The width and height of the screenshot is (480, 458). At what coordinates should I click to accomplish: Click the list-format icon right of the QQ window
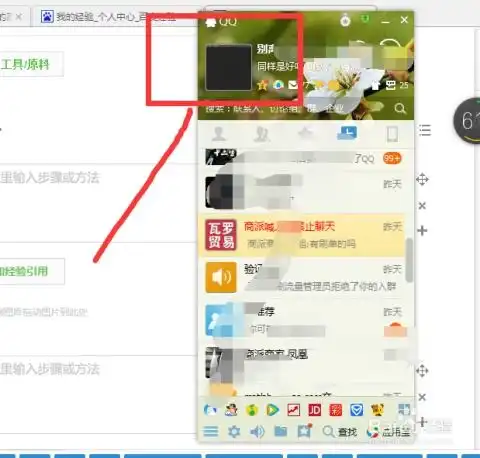point(425,130)
